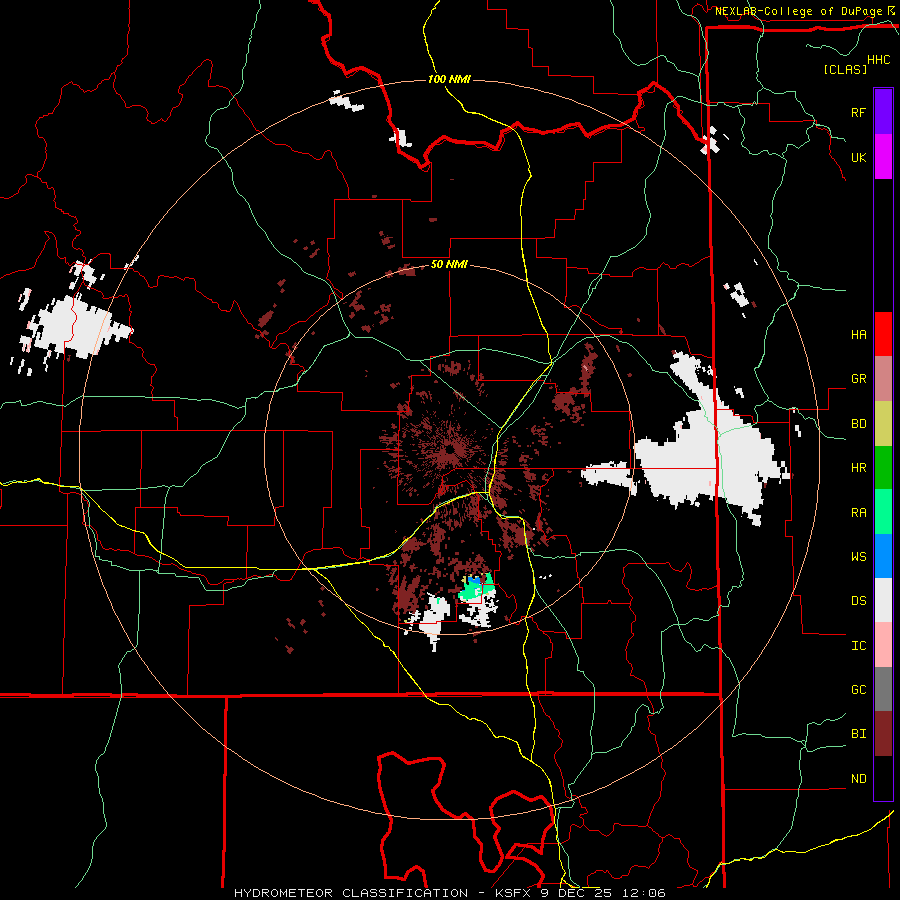Click the 50 NMI range ring label

click(449, 265)
